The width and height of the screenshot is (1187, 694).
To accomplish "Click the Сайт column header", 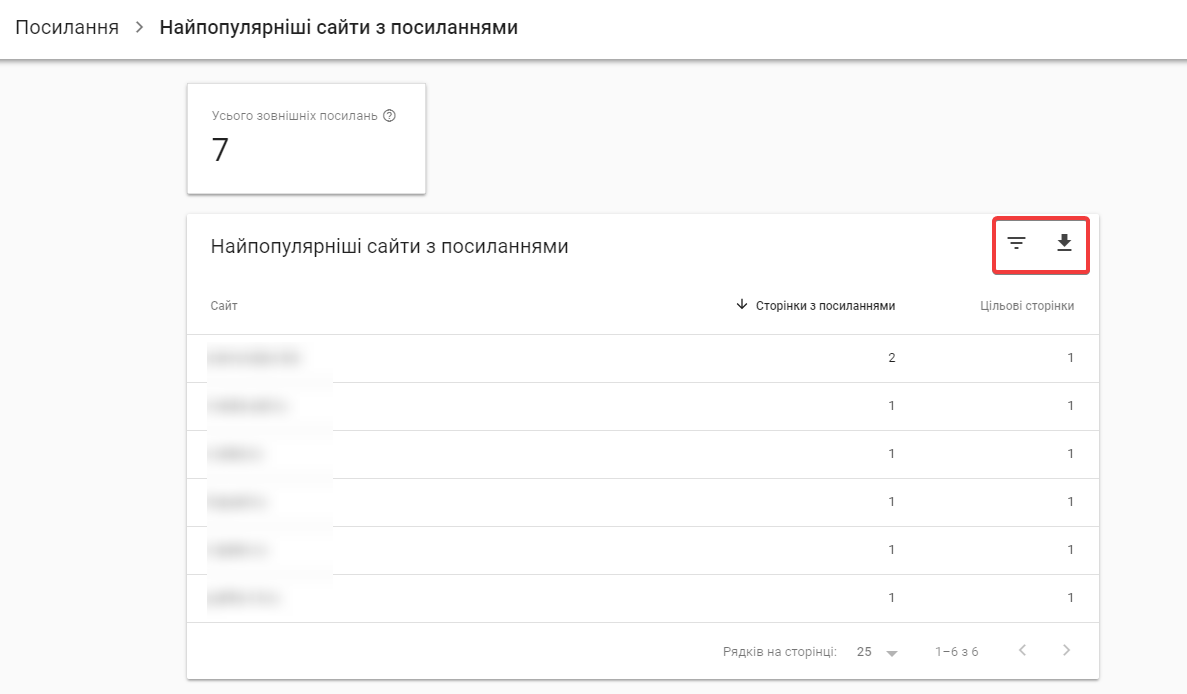I will point(224,306).
